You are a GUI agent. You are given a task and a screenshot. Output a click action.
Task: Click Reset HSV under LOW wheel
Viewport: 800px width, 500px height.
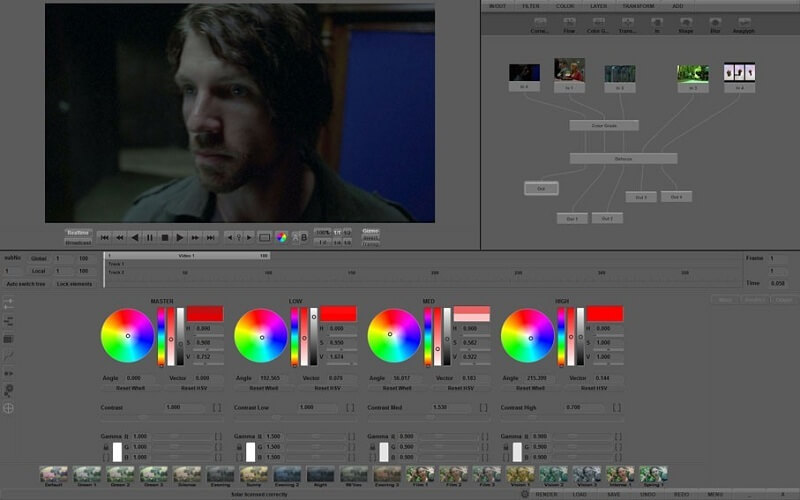327,388
